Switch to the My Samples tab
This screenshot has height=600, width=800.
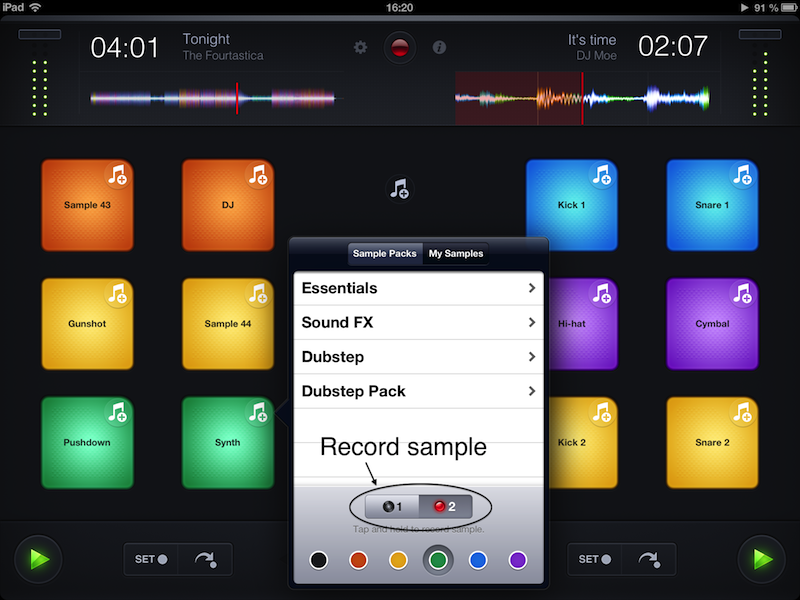pos(456,254)
